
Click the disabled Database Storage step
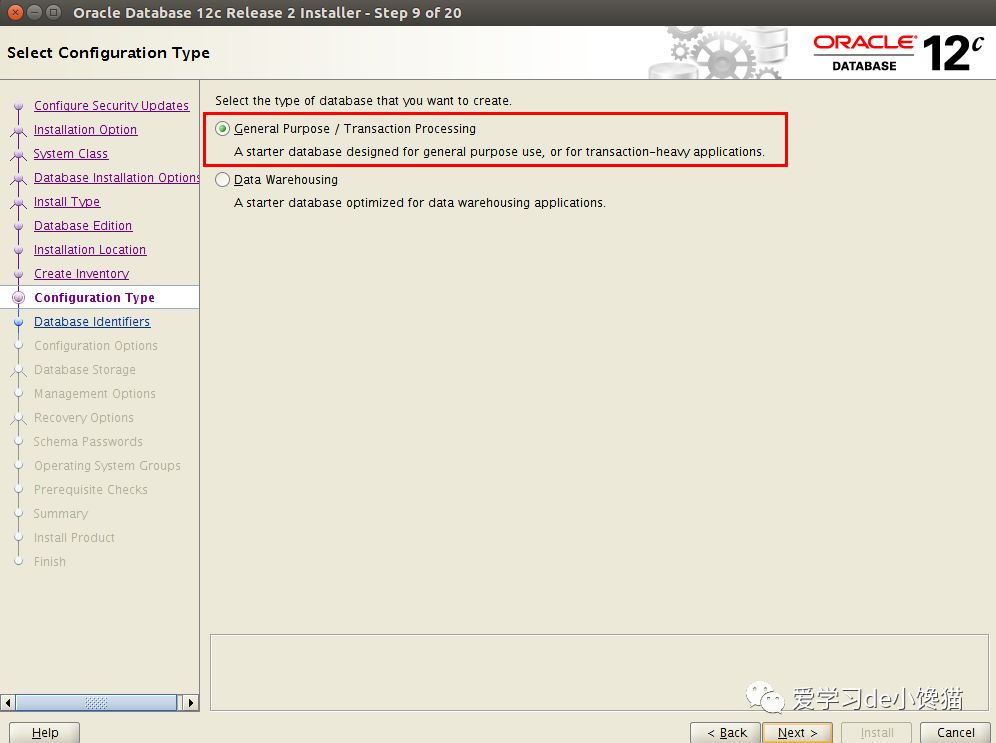[84, 370]
